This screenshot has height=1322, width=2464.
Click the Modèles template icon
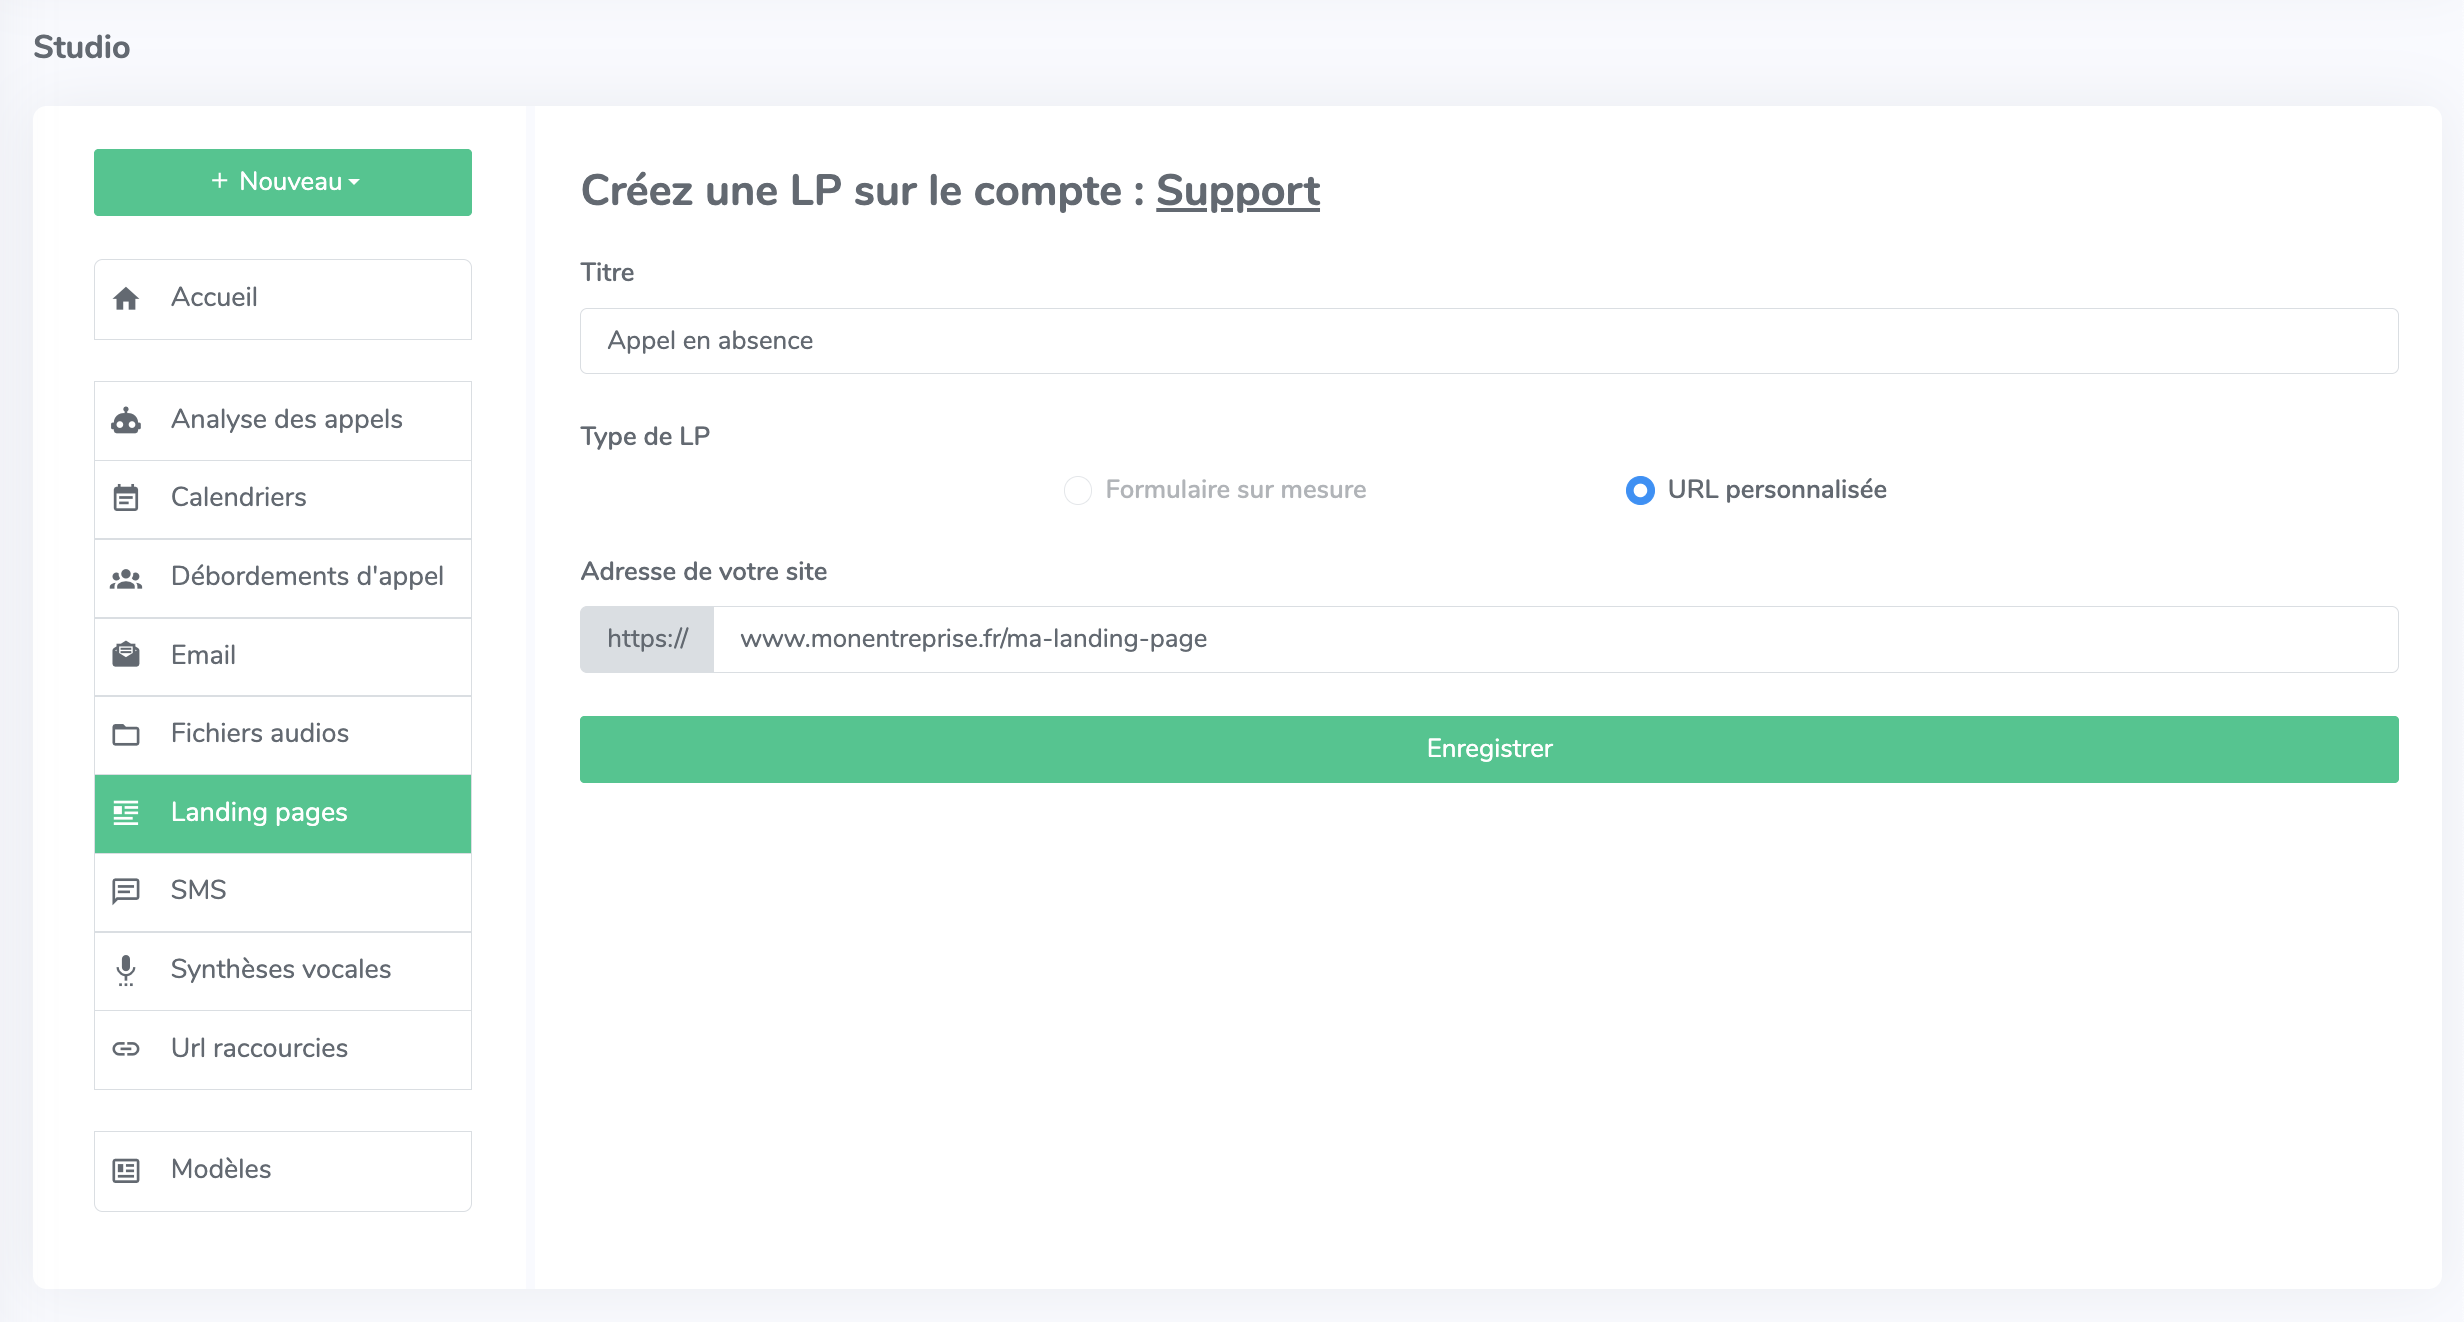[126, 1170]
